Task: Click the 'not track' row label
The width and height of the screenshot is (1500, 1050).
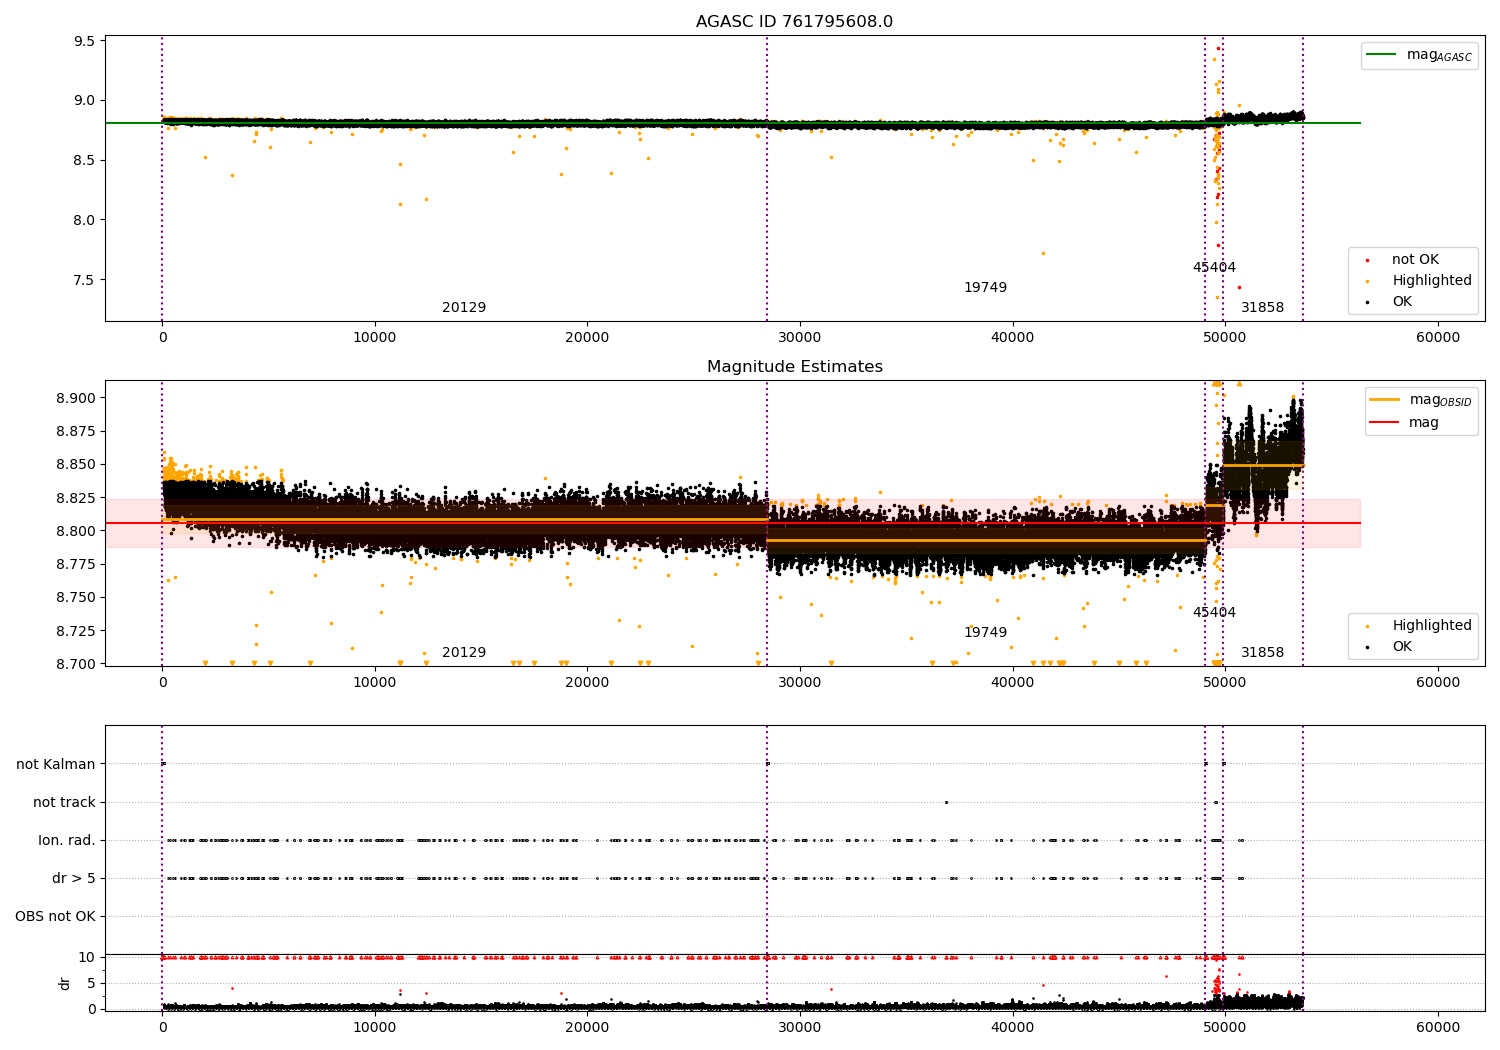Action: point(64,803)
